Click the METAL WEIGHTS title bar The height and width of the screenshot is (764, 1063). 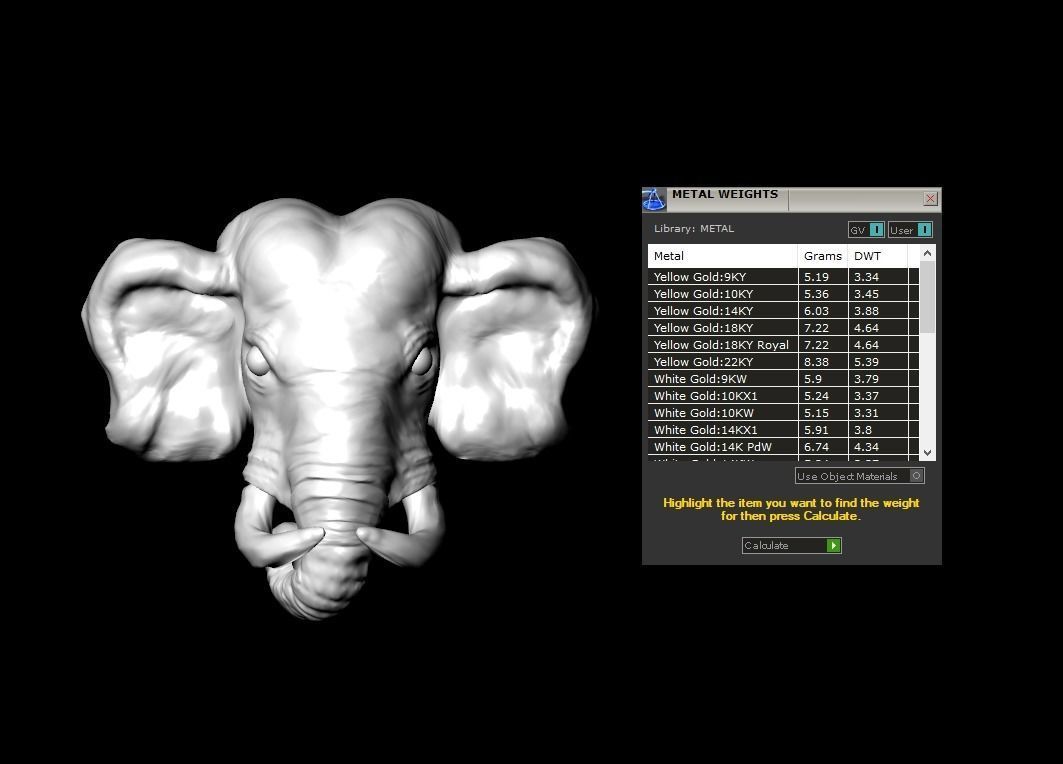(x=792, y=199)
